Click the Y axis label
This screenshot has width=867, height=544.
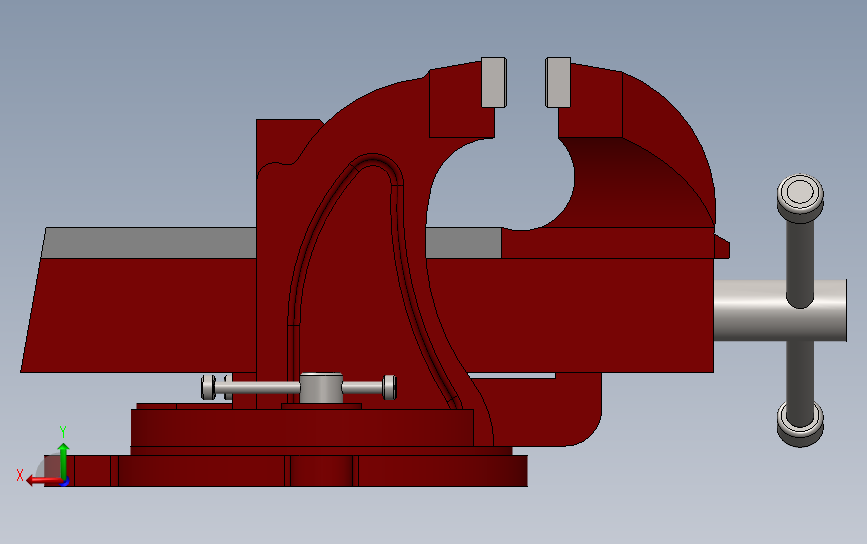point(63,432)
